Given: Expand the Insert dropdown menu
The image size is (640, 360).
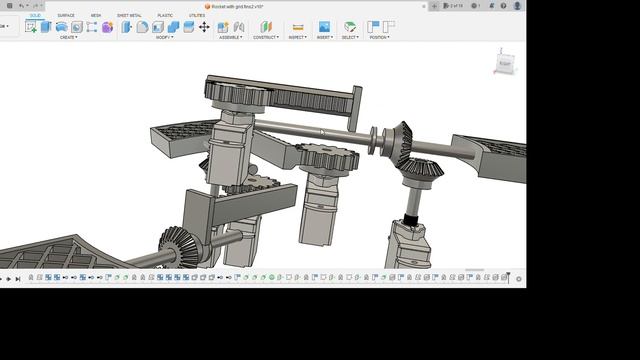Looking at the screenshot, I should pos(325,37).
